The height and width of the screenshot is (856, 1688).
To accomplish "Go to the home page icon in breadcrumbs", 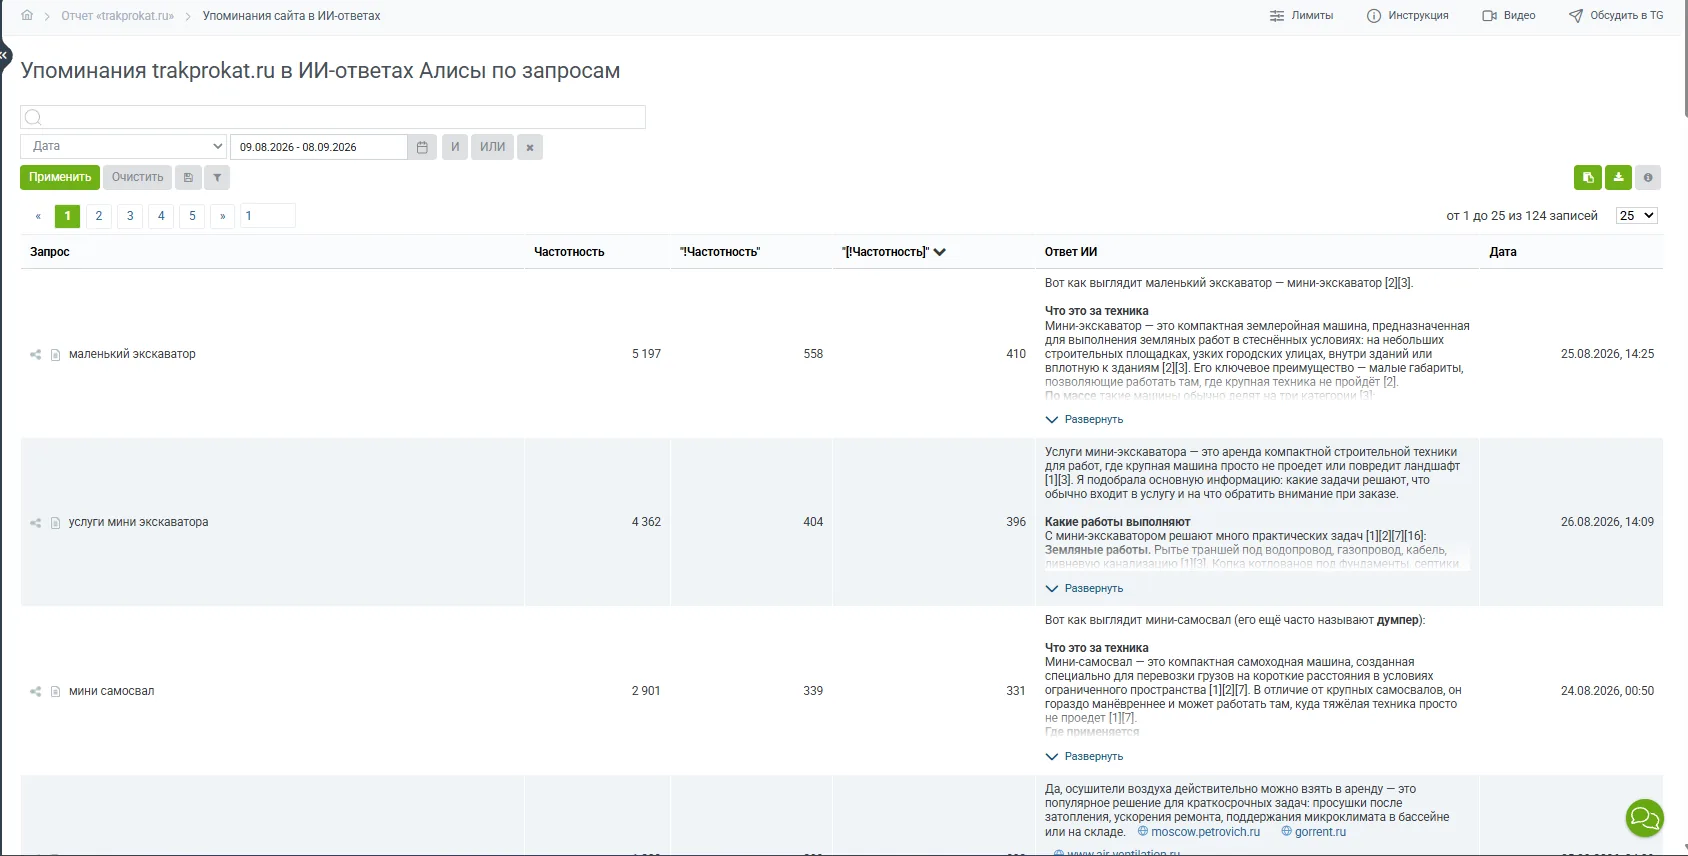I will pyautogui.click(x=27, y=15).
